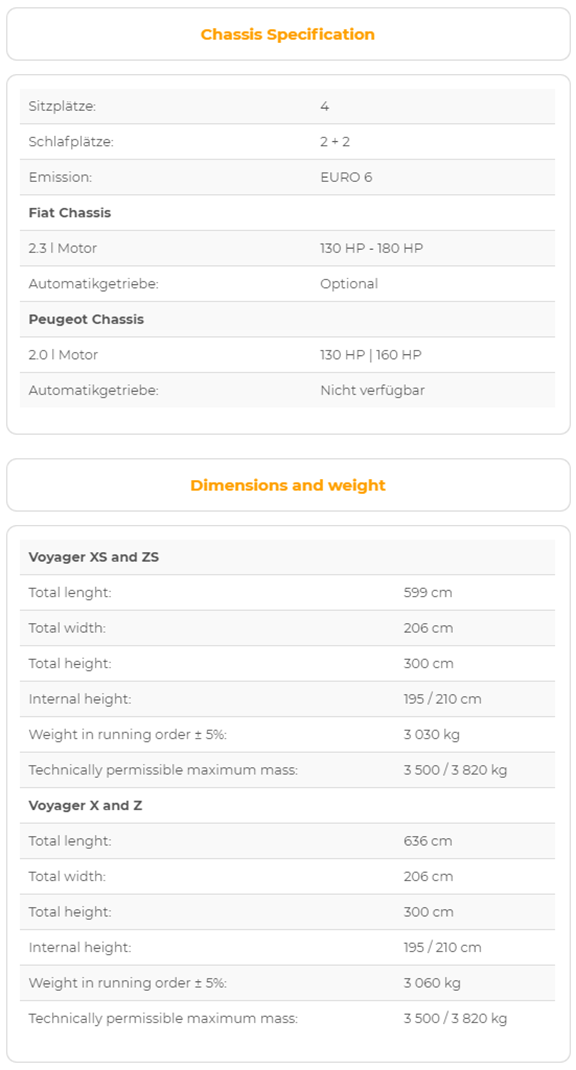Screen dimensions: 576x1070
Task: Click the 3 060 kg weight value
Action: pos(433,983)
